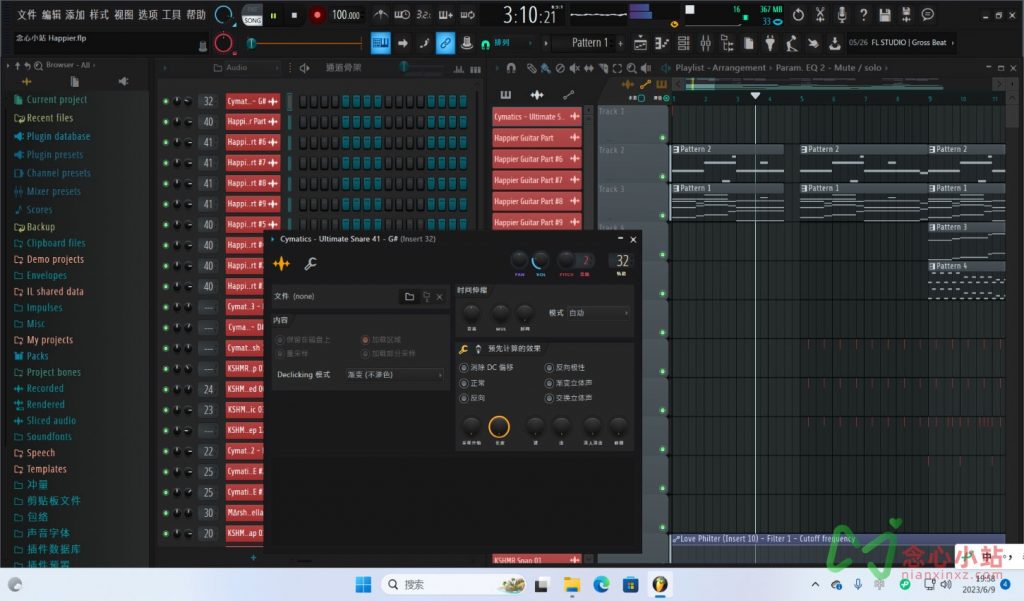1024x601 pixels.
Task: Click the chat bubble icon in top bar
Action: 927,14
